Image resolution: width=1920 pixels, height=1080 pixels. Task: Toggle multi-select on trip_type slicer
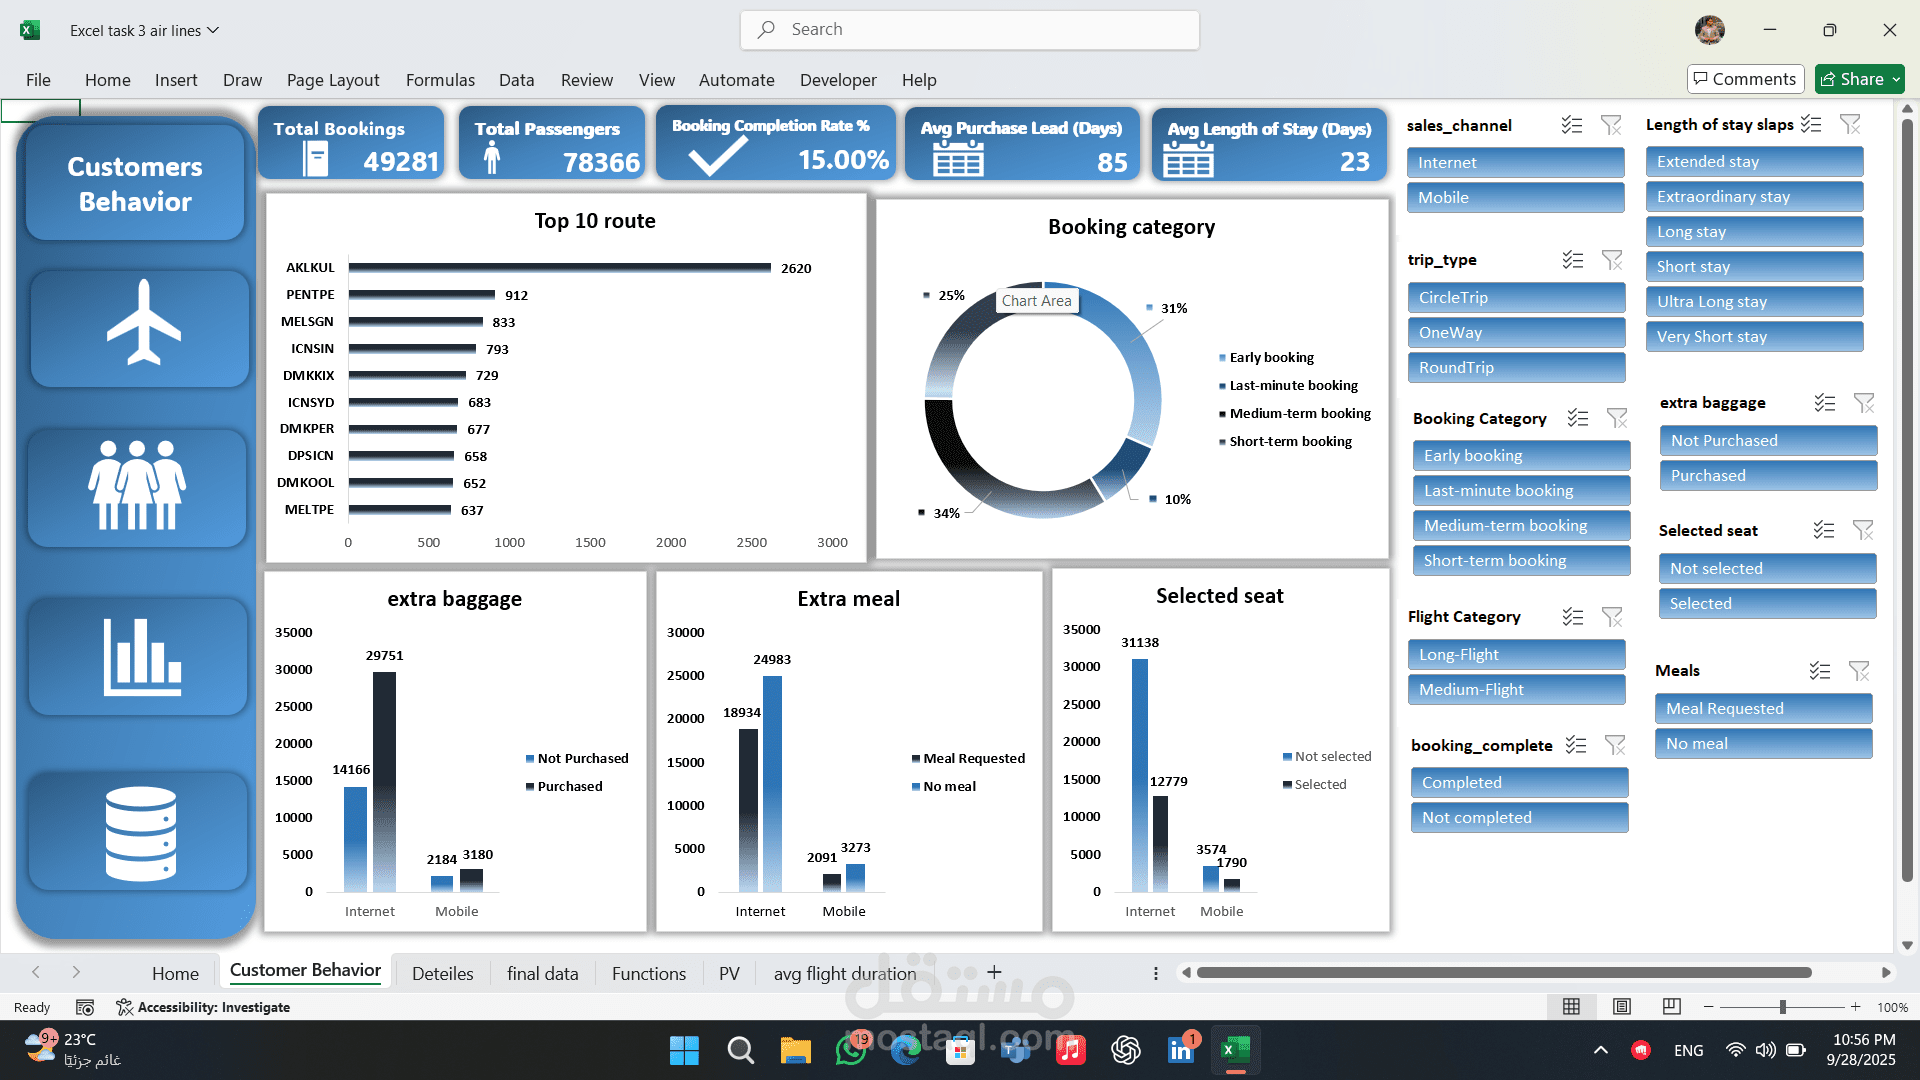click(1573, 260)
